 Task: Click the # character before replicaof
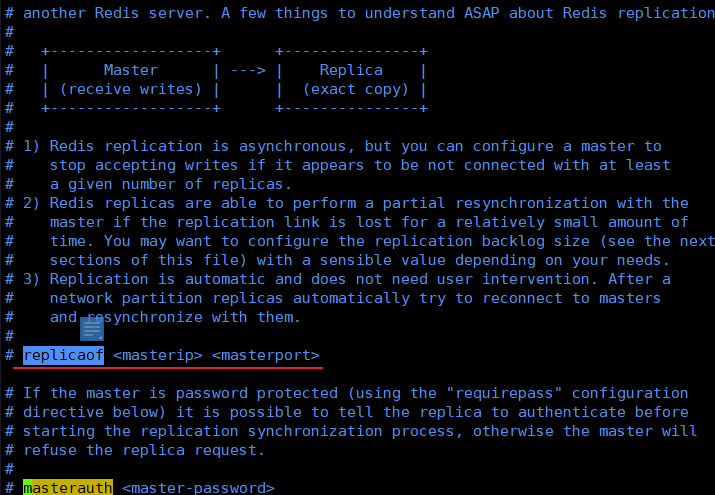9,355
